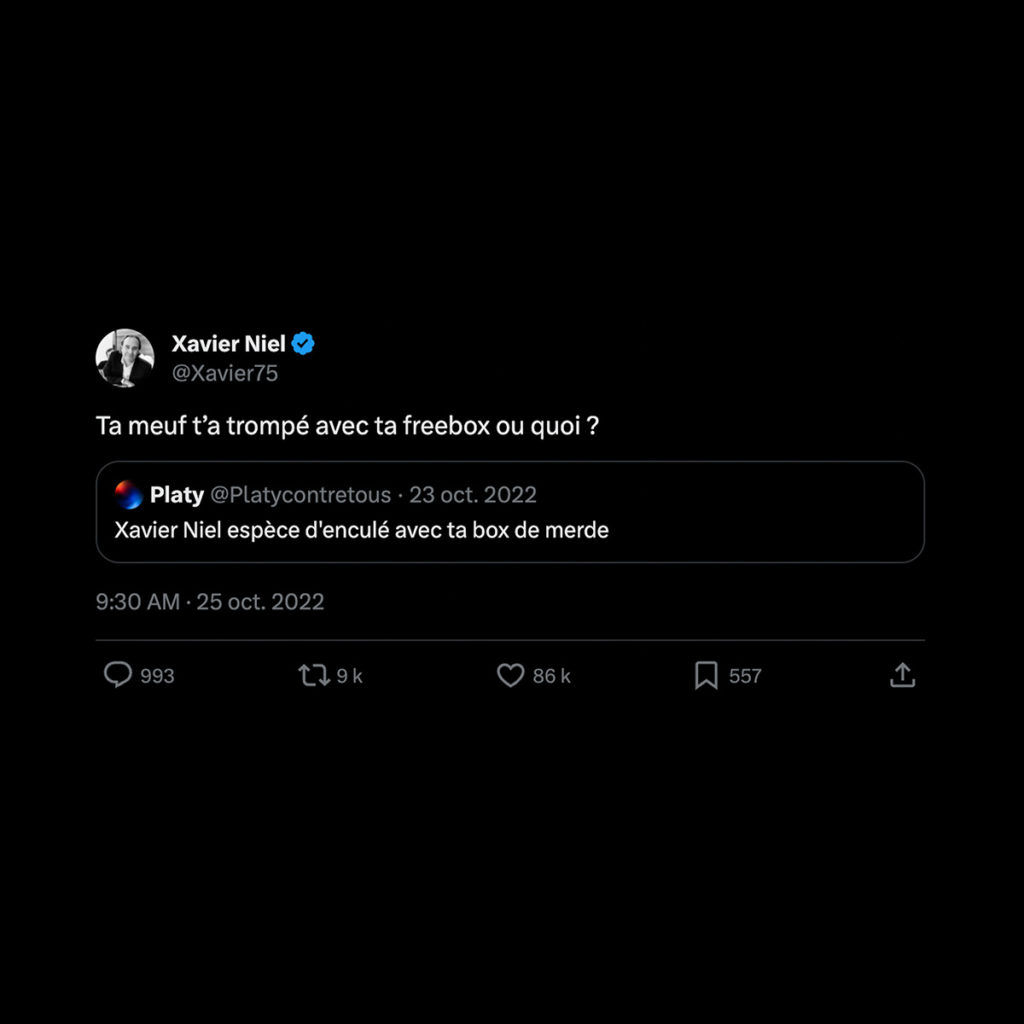Click the 23 oct. 2022 quote date
Image resolution: width=1024 pixels, height=1024 pixels.
(473, 494)
